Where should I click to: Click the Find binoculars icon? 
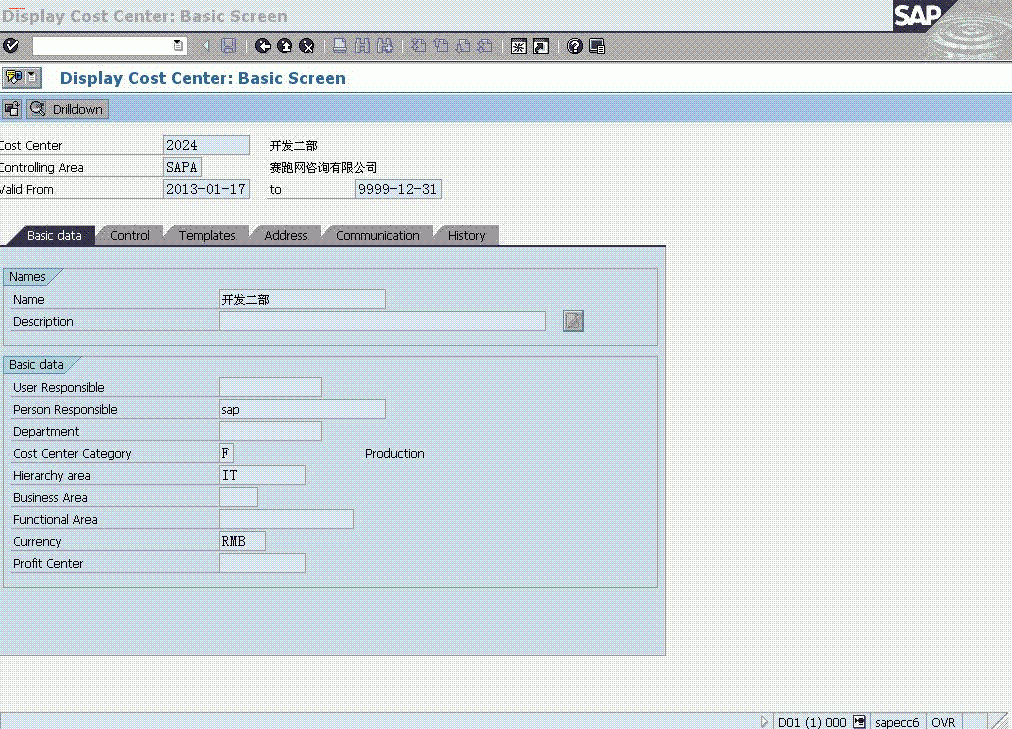tap(363, 46)
